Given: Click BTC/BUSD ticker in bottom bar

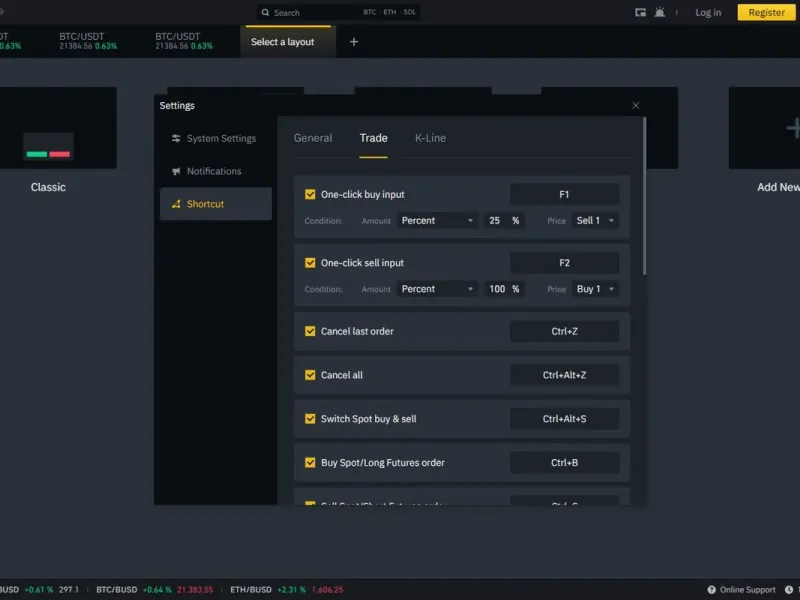Looking at the screenshot, I should [x=155, y=590].
